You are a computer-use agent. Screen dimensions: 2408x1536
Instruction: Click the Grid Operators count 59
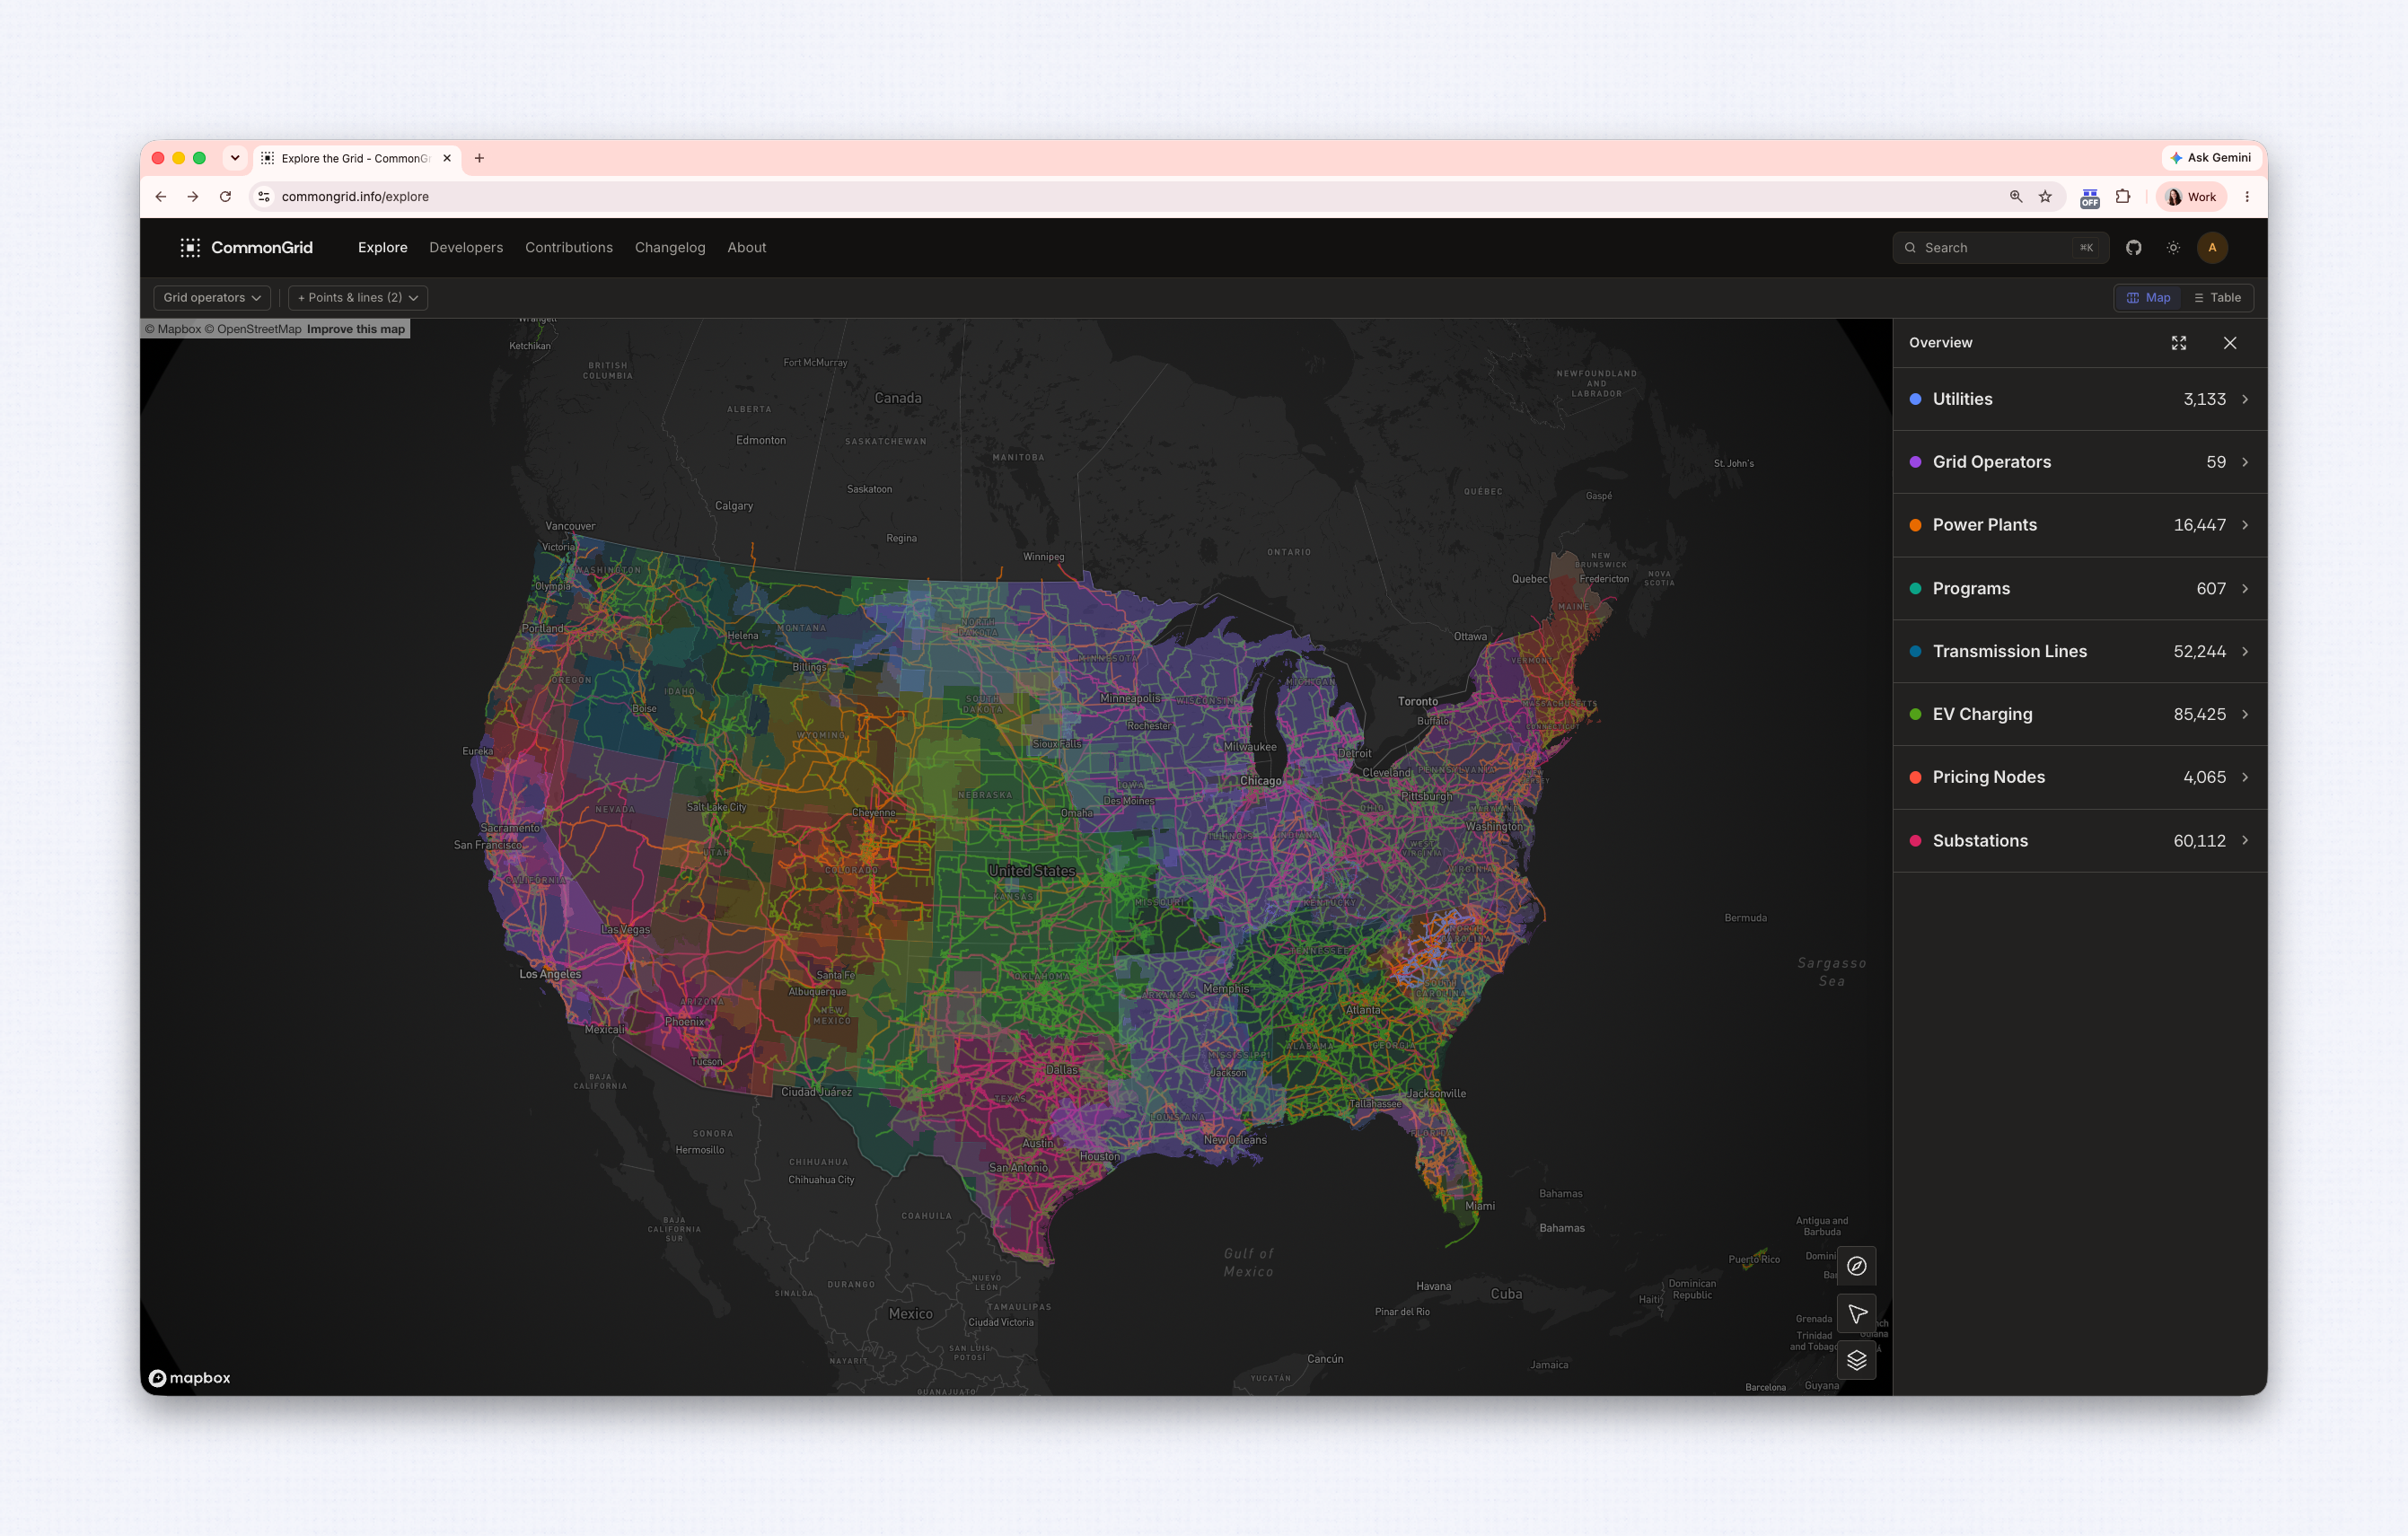(x=2216, y=462)
